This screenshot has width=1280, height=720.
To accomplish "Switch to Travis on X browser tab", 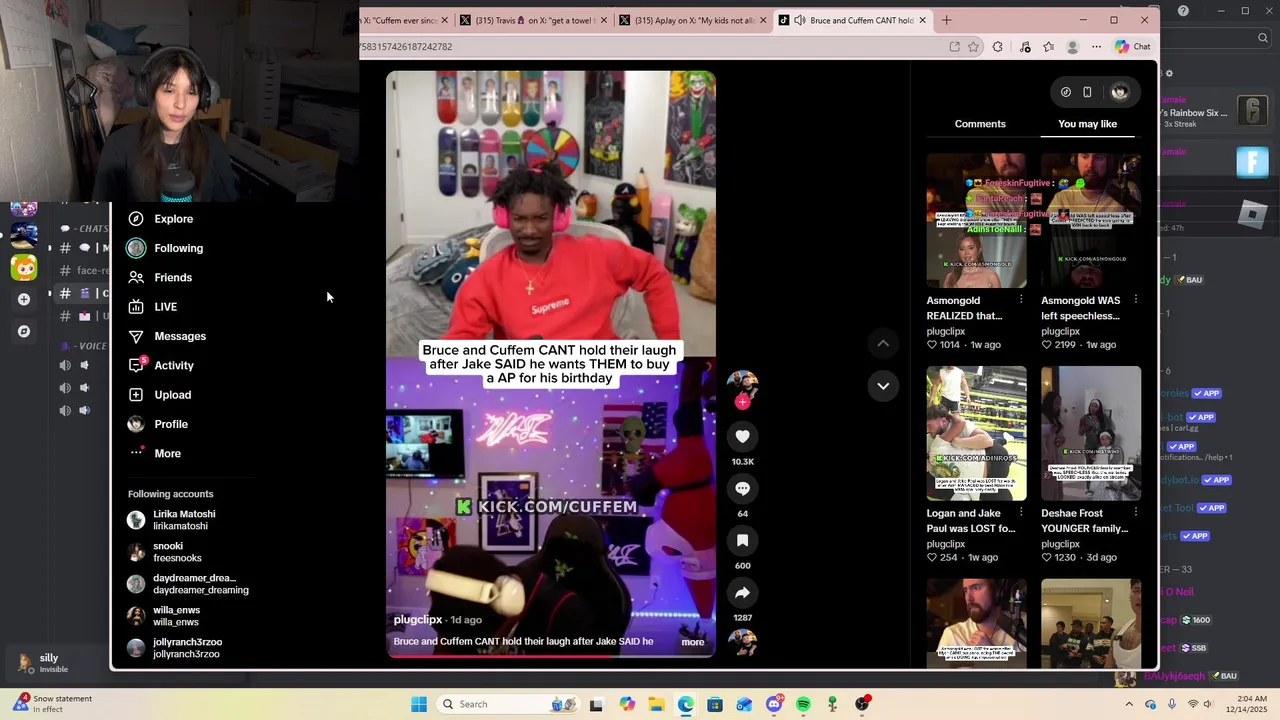I will click(535, 20).
